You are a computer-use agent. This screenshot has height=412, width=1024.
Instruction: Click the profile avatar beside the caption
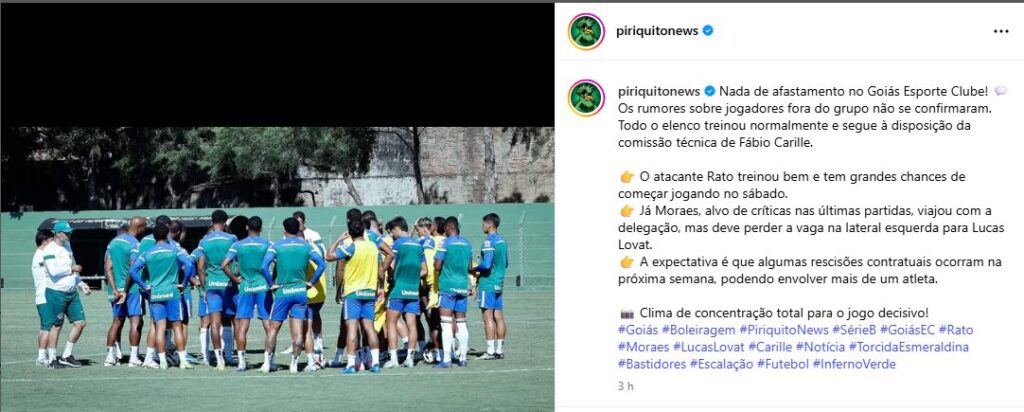(x=586, y=97)
